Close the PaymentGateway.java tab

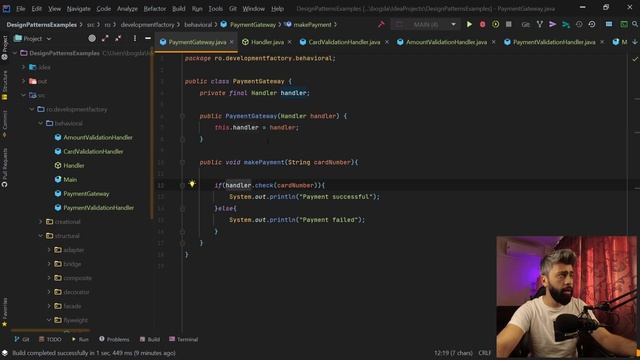(x=231, y=42)
